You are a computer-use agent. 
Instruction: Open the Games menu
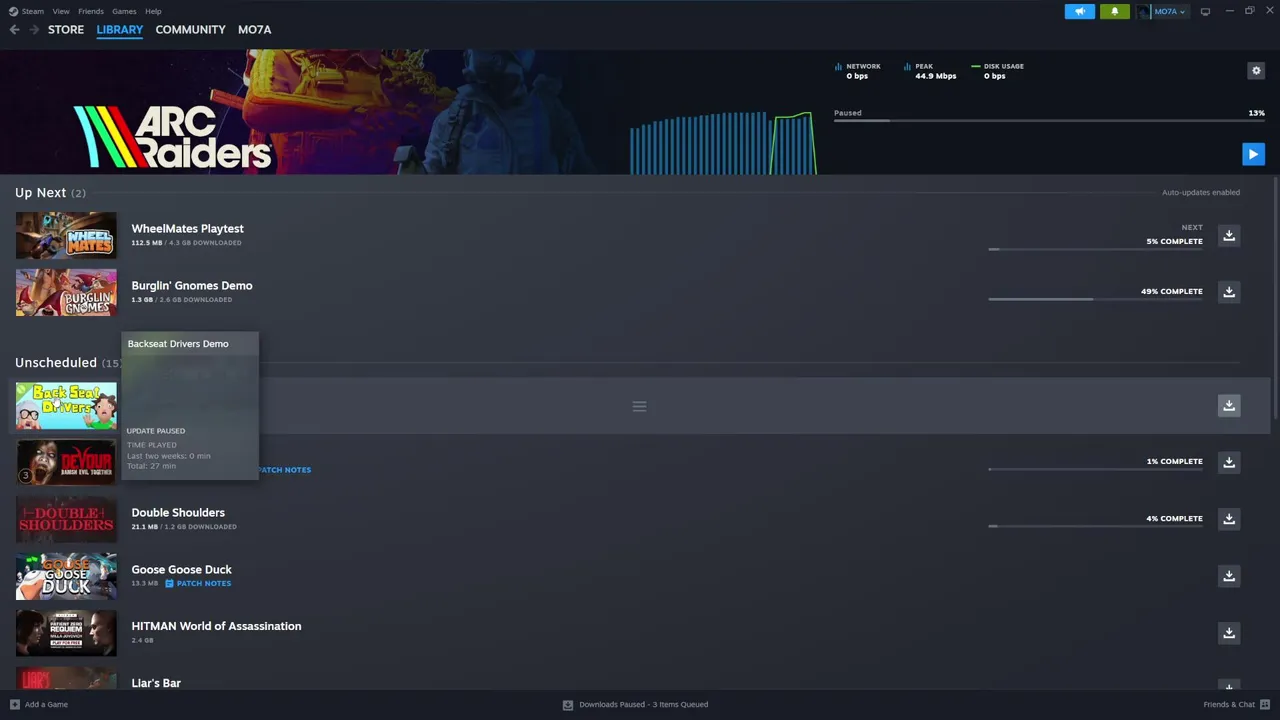(124, 11)
